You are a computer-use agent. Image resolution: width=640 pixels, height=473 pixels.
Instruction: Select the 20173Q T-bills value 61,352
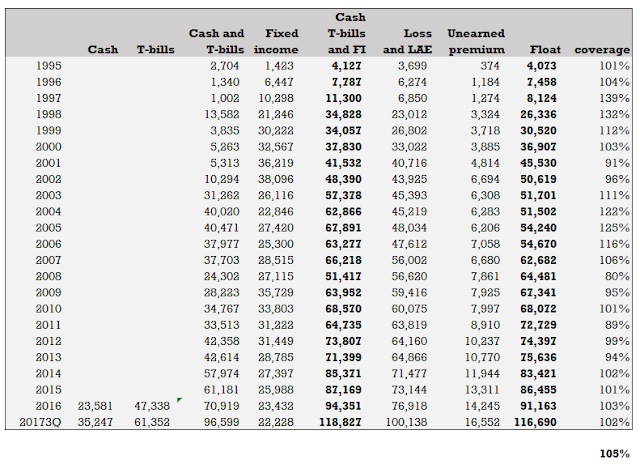point(152,422)
